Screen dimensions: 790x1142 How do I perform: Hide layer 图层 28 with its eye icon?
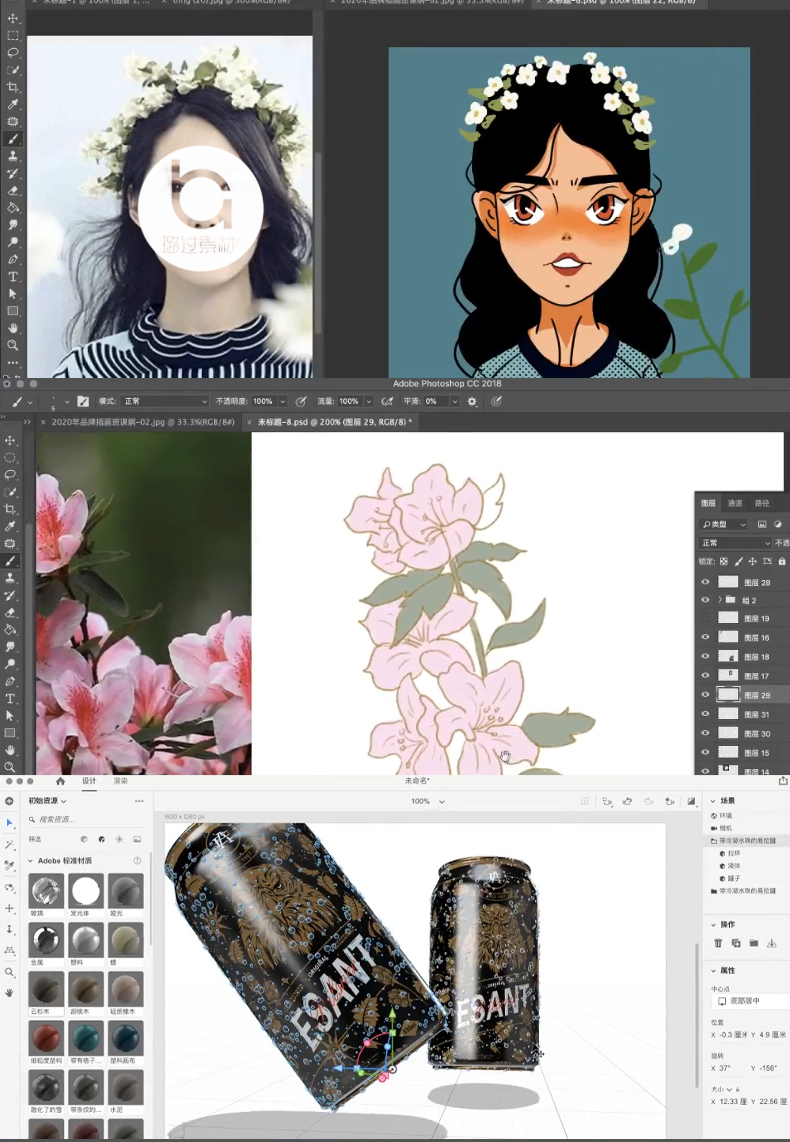tap(705, 582)
